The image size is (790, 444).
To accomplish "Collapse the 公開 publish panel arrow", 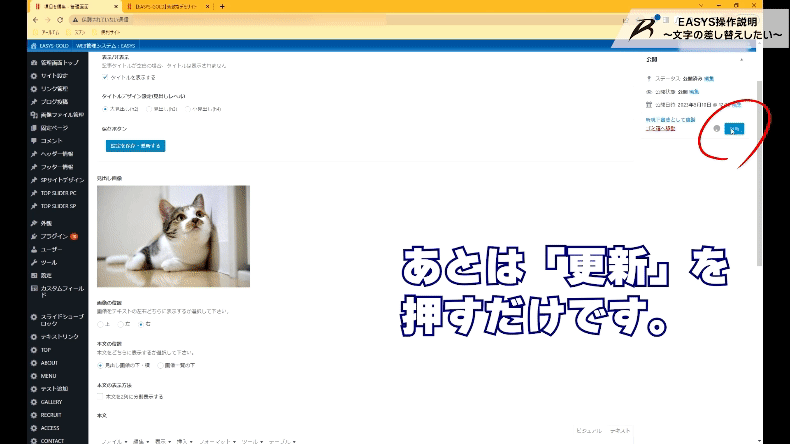I will [741, 60].
